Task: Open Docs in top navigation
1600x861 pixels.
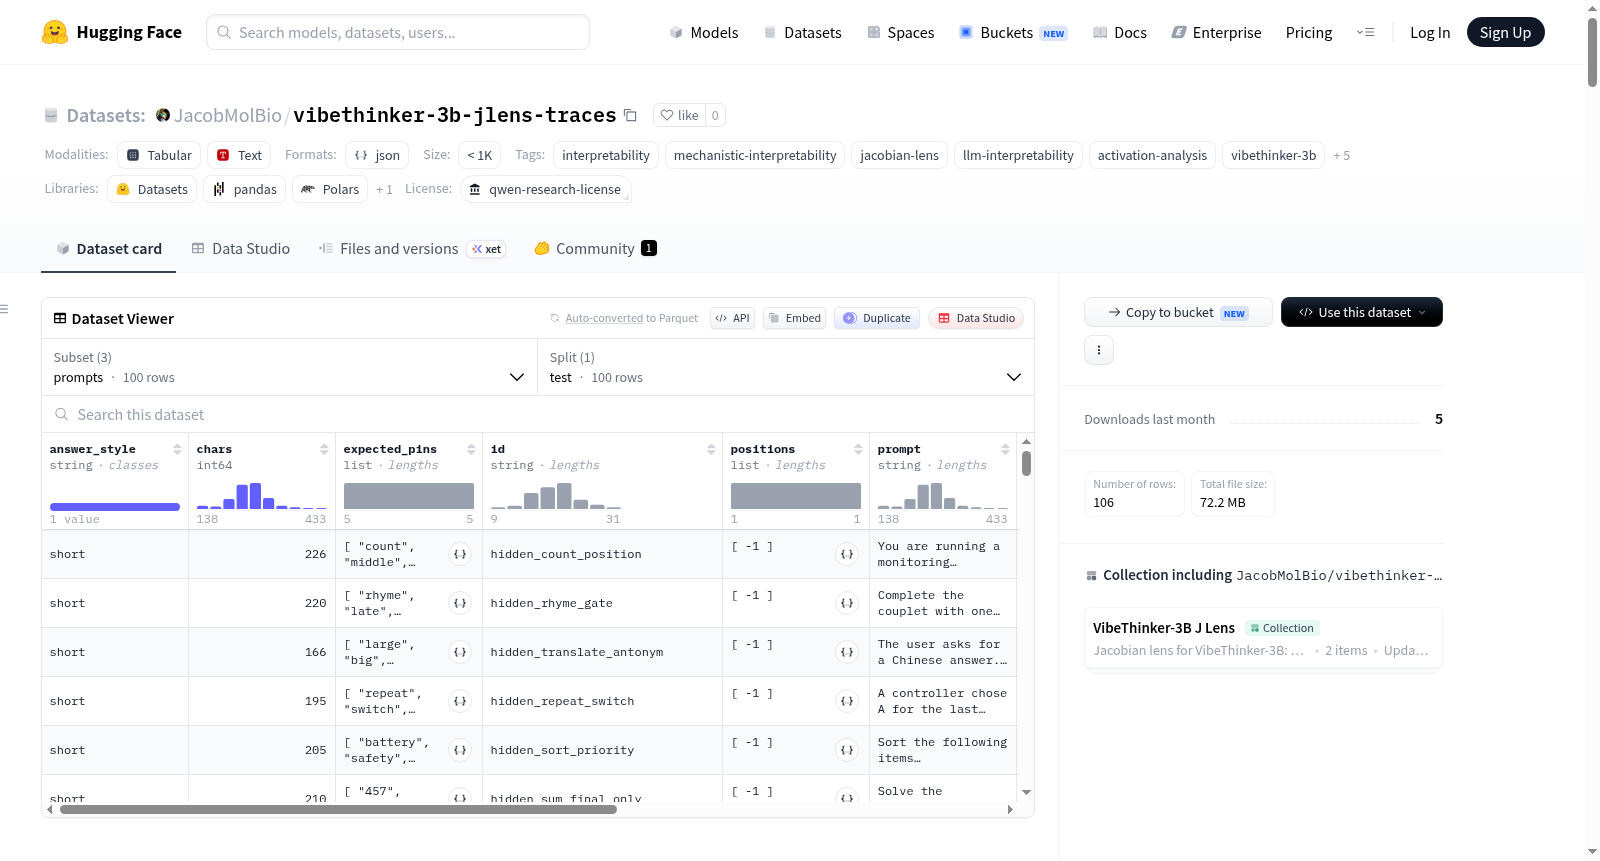Action: [1119, 32]
